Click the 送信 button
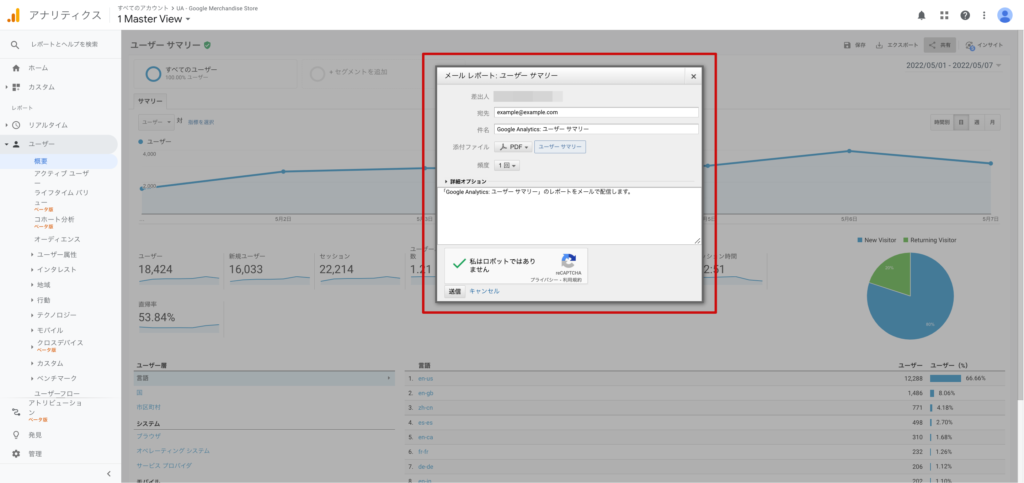 point(454,291)
